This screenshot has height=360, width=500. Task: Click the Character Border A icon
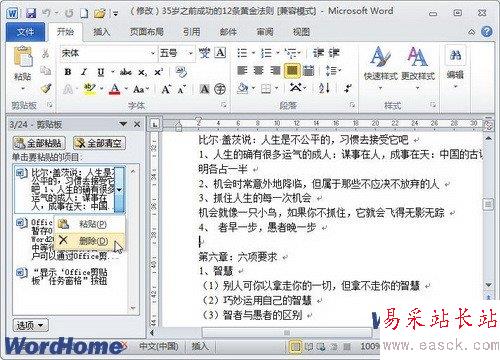220,53
